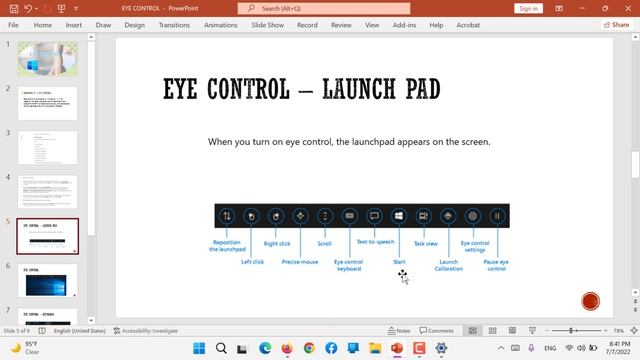Open the Undo history dropdown arrow
Viewport: 640px width, 360px height.
click(36, 9)
